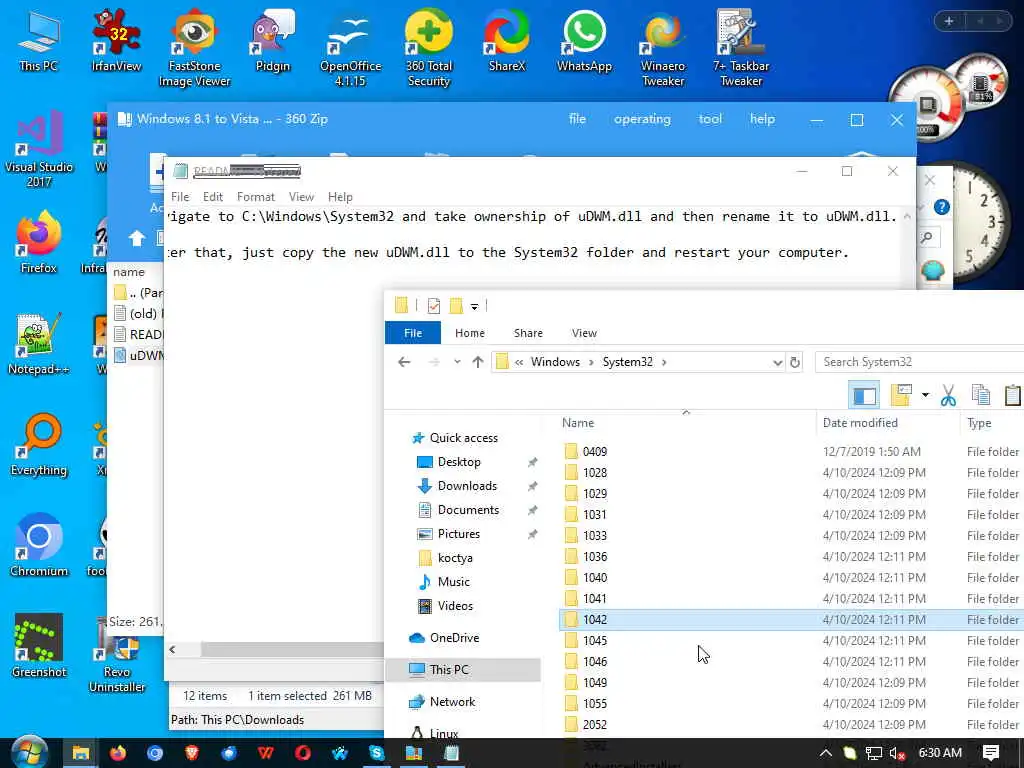
Task: Open 360 Zip operating menu
Action: 642,119
